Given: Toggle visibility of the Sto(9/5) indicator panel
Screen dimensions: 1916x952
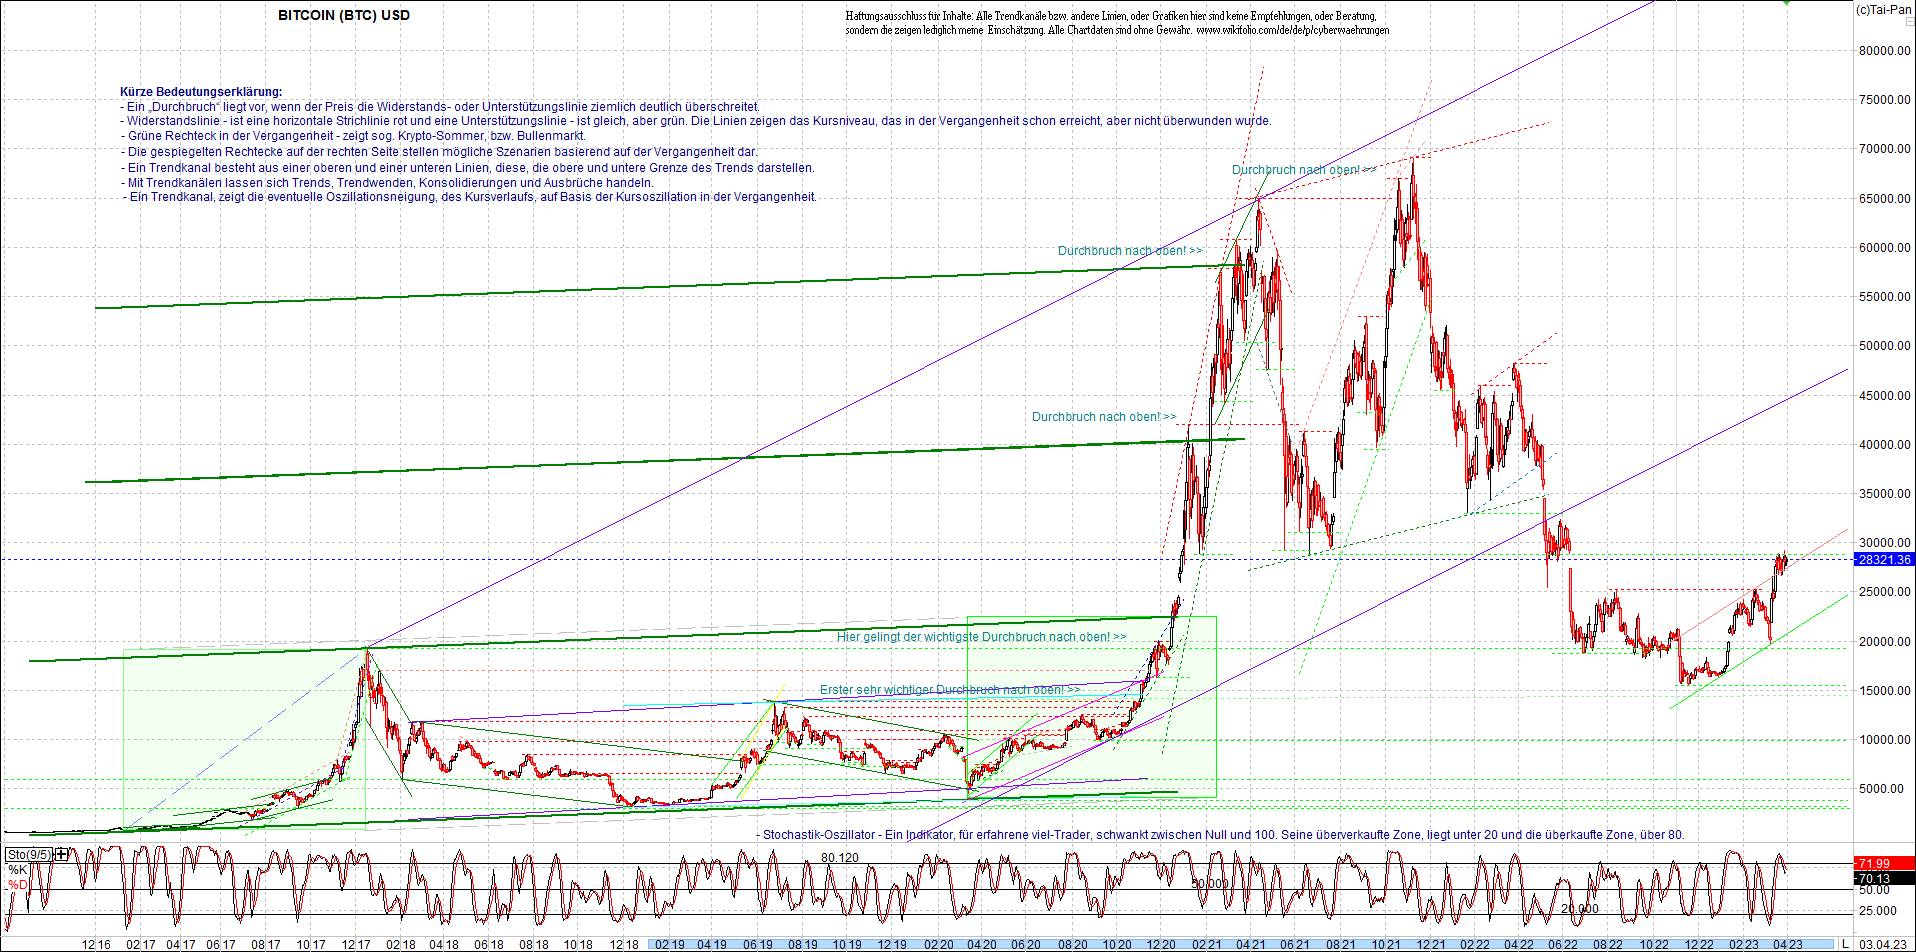Looking at the screenshot, I should pos(28,854).
